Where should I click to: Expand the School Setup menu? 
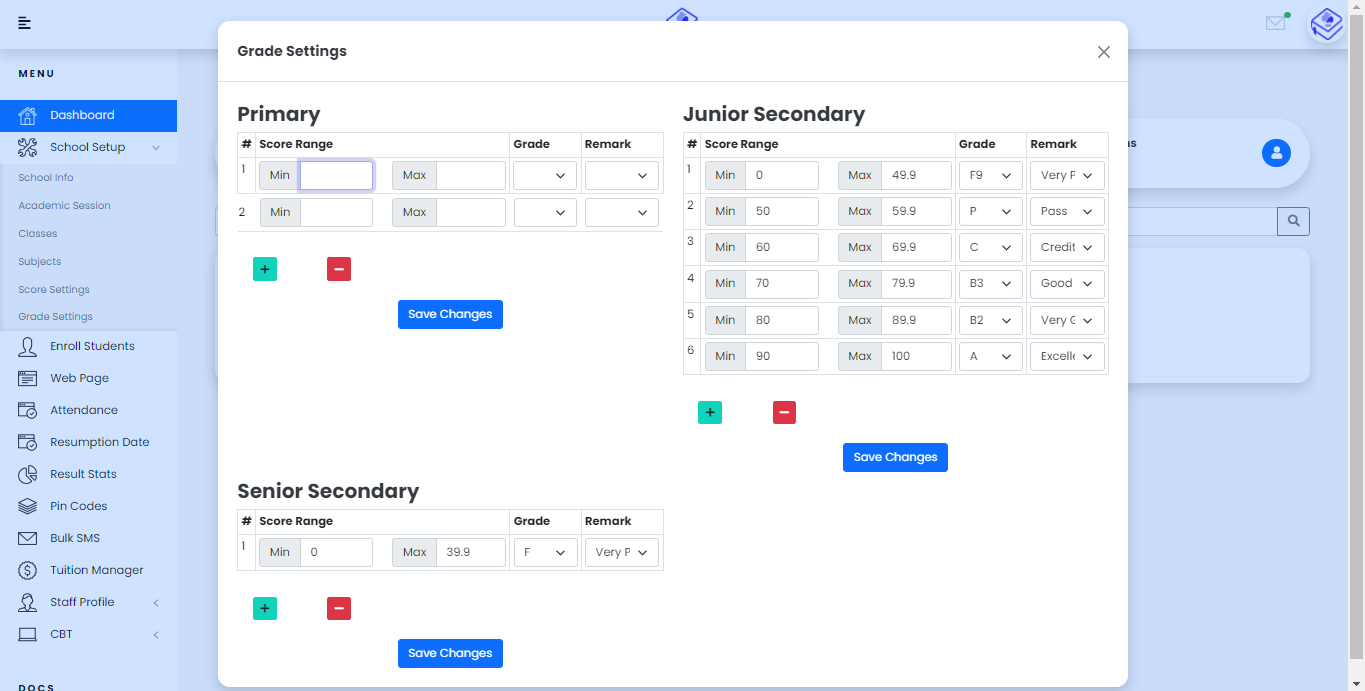(x=88, y=147)
